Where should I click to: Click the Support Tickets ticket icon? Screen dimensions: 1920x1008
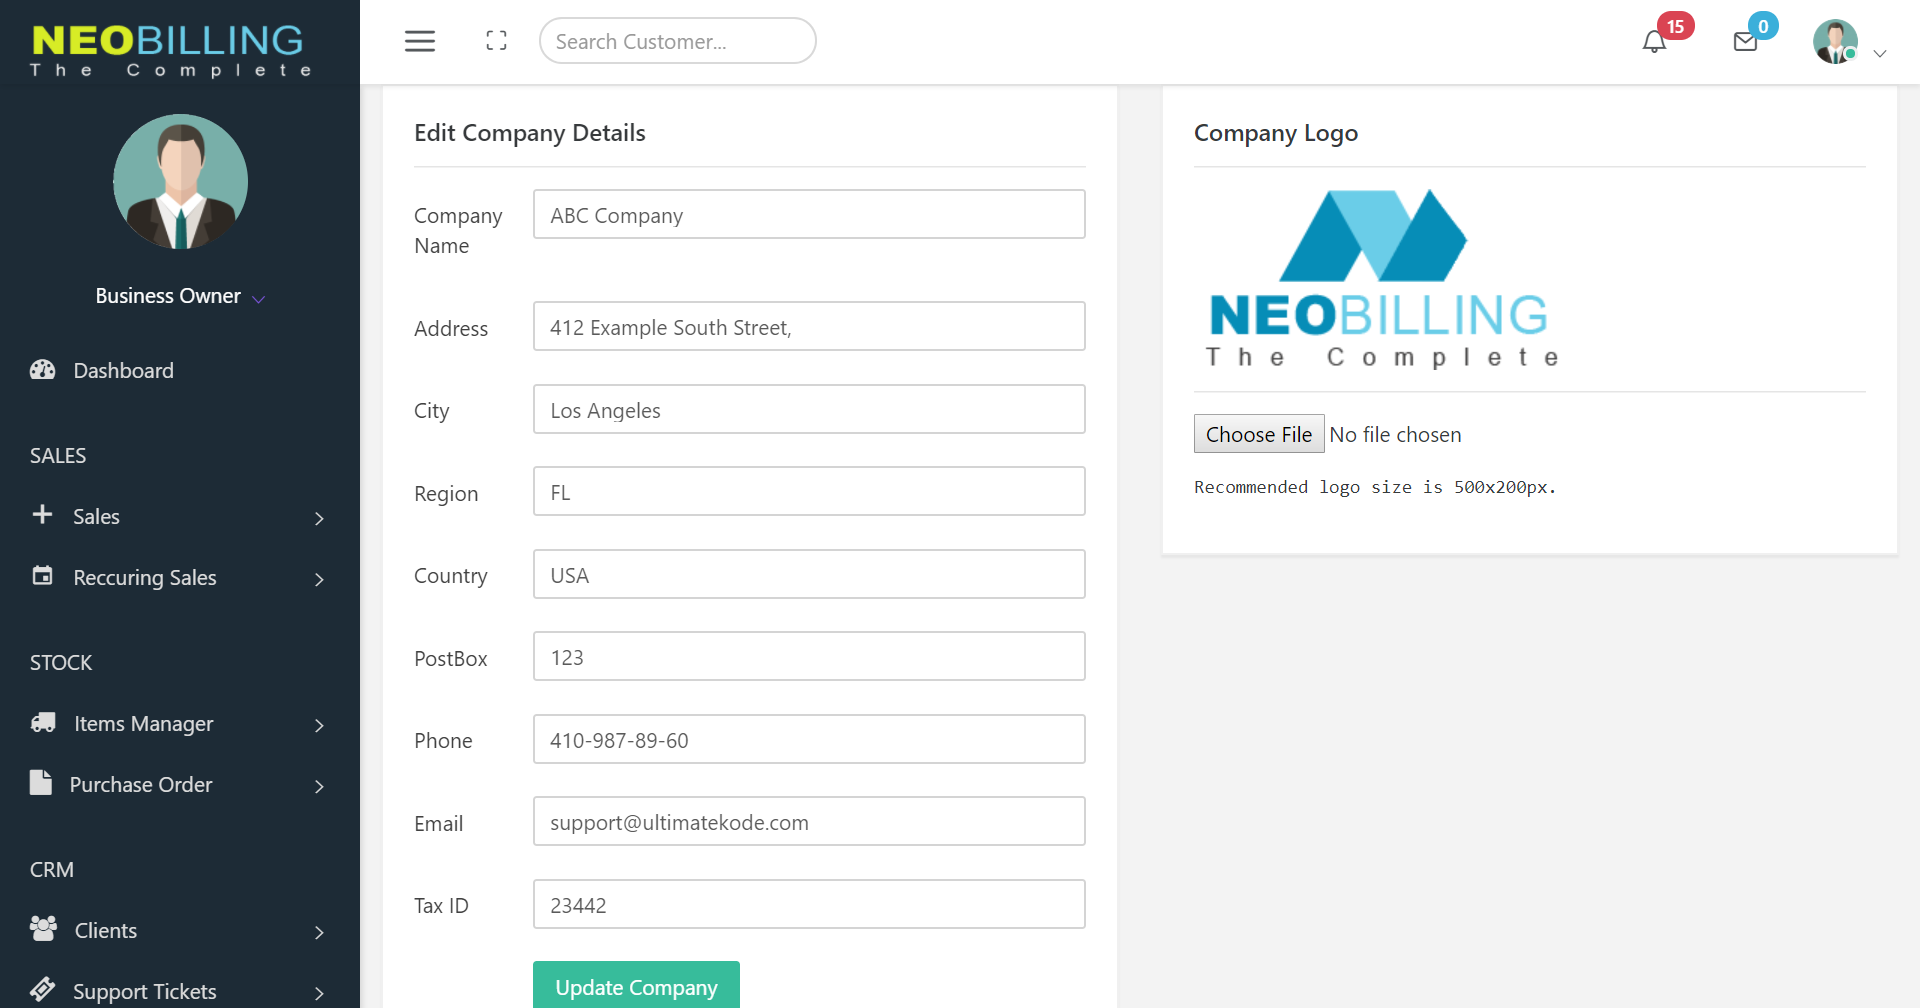pos(43,990)
